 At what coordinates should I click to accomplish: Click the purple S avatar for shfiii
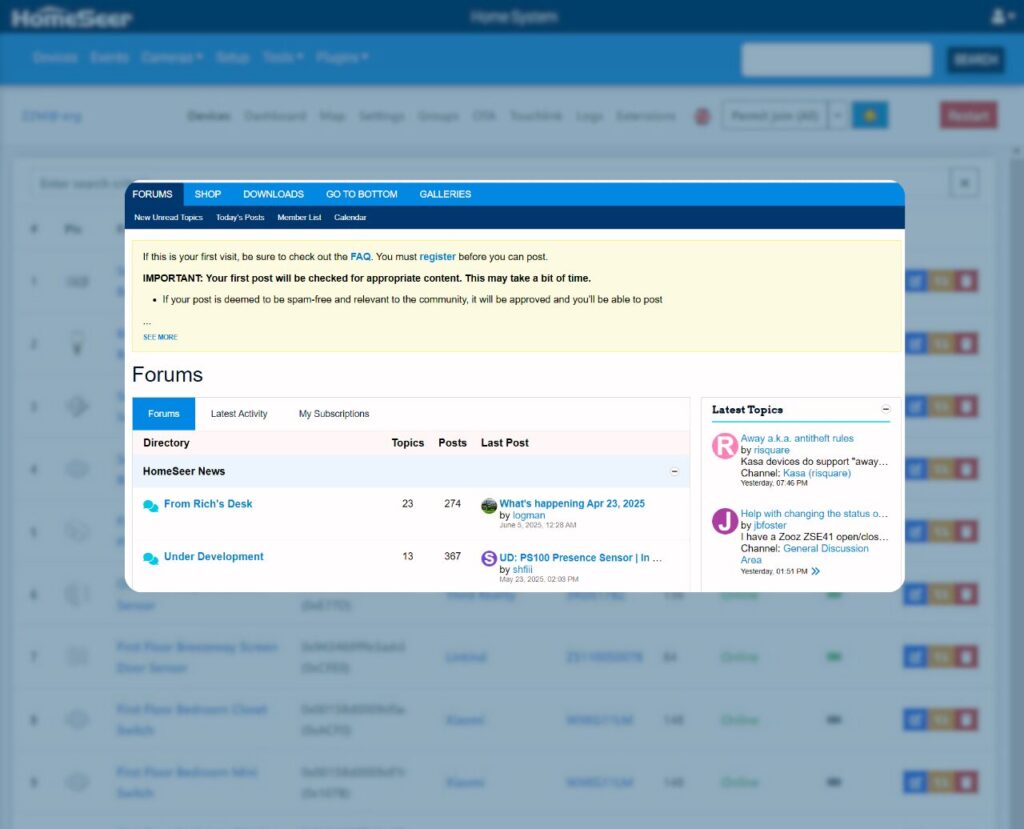[489, 559]
